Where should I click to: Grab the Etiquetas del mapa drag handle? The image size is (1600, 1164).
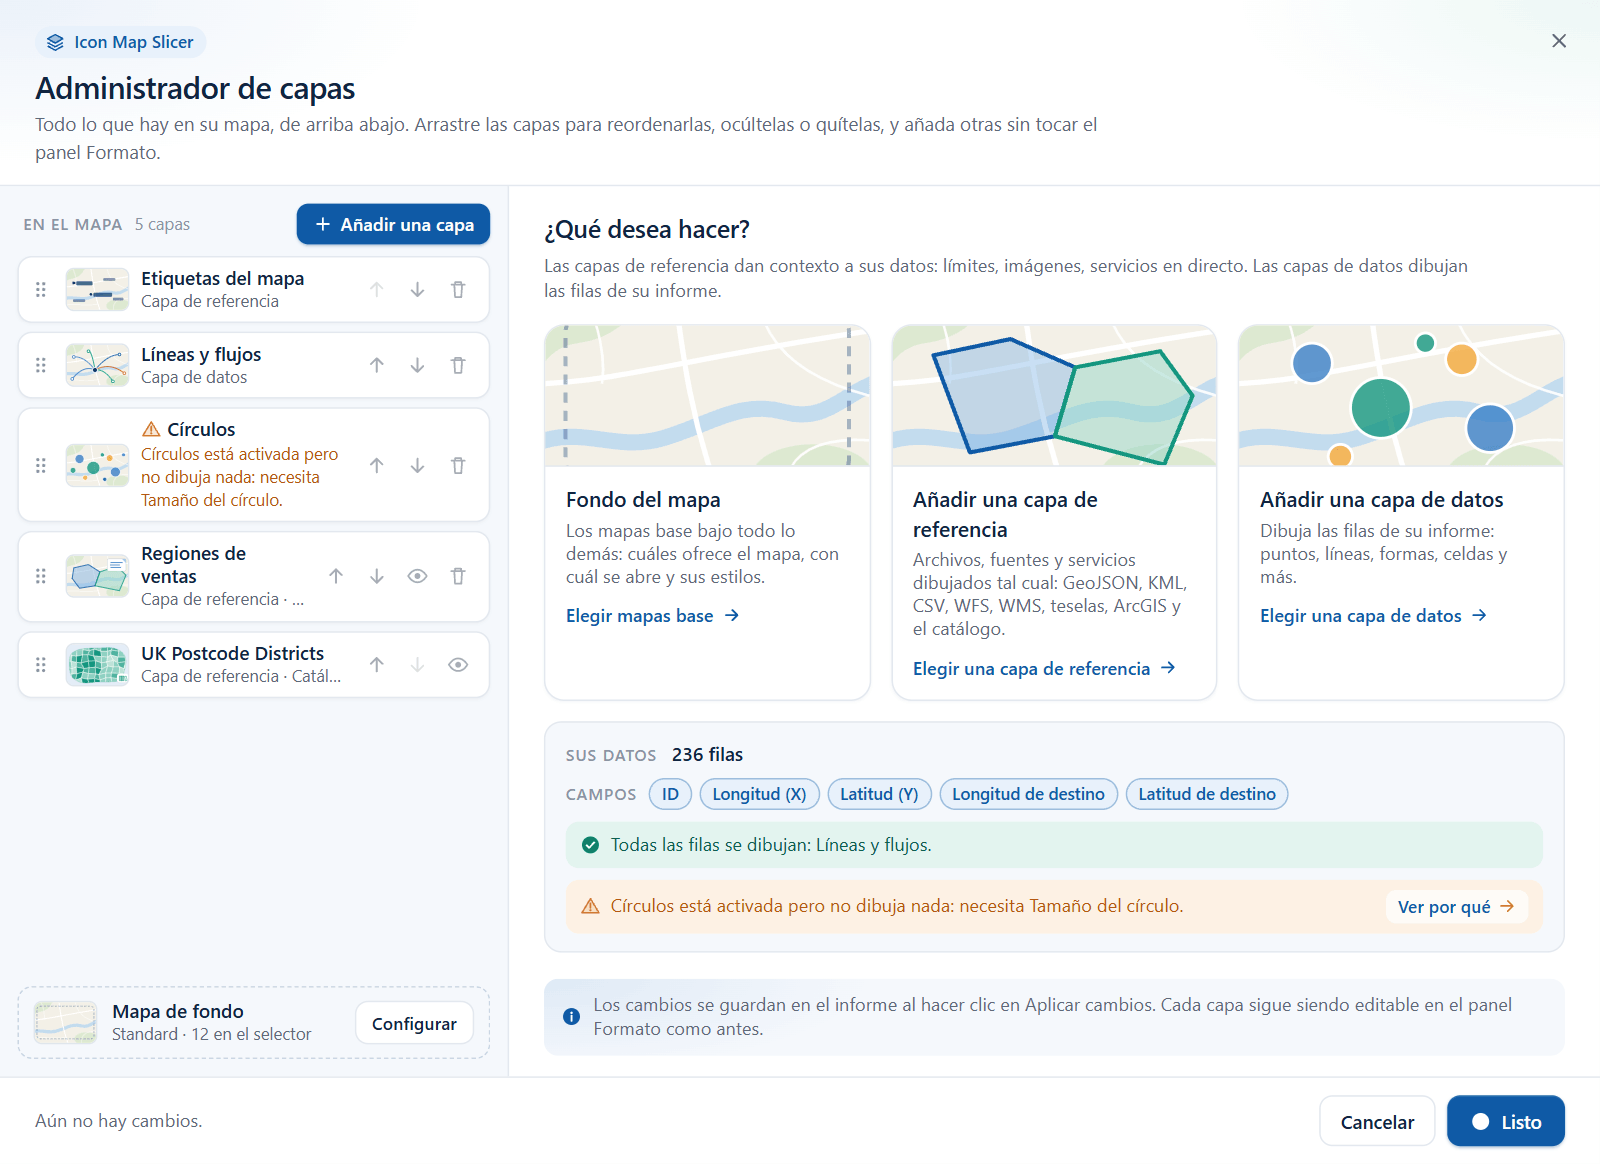(41, 290)
